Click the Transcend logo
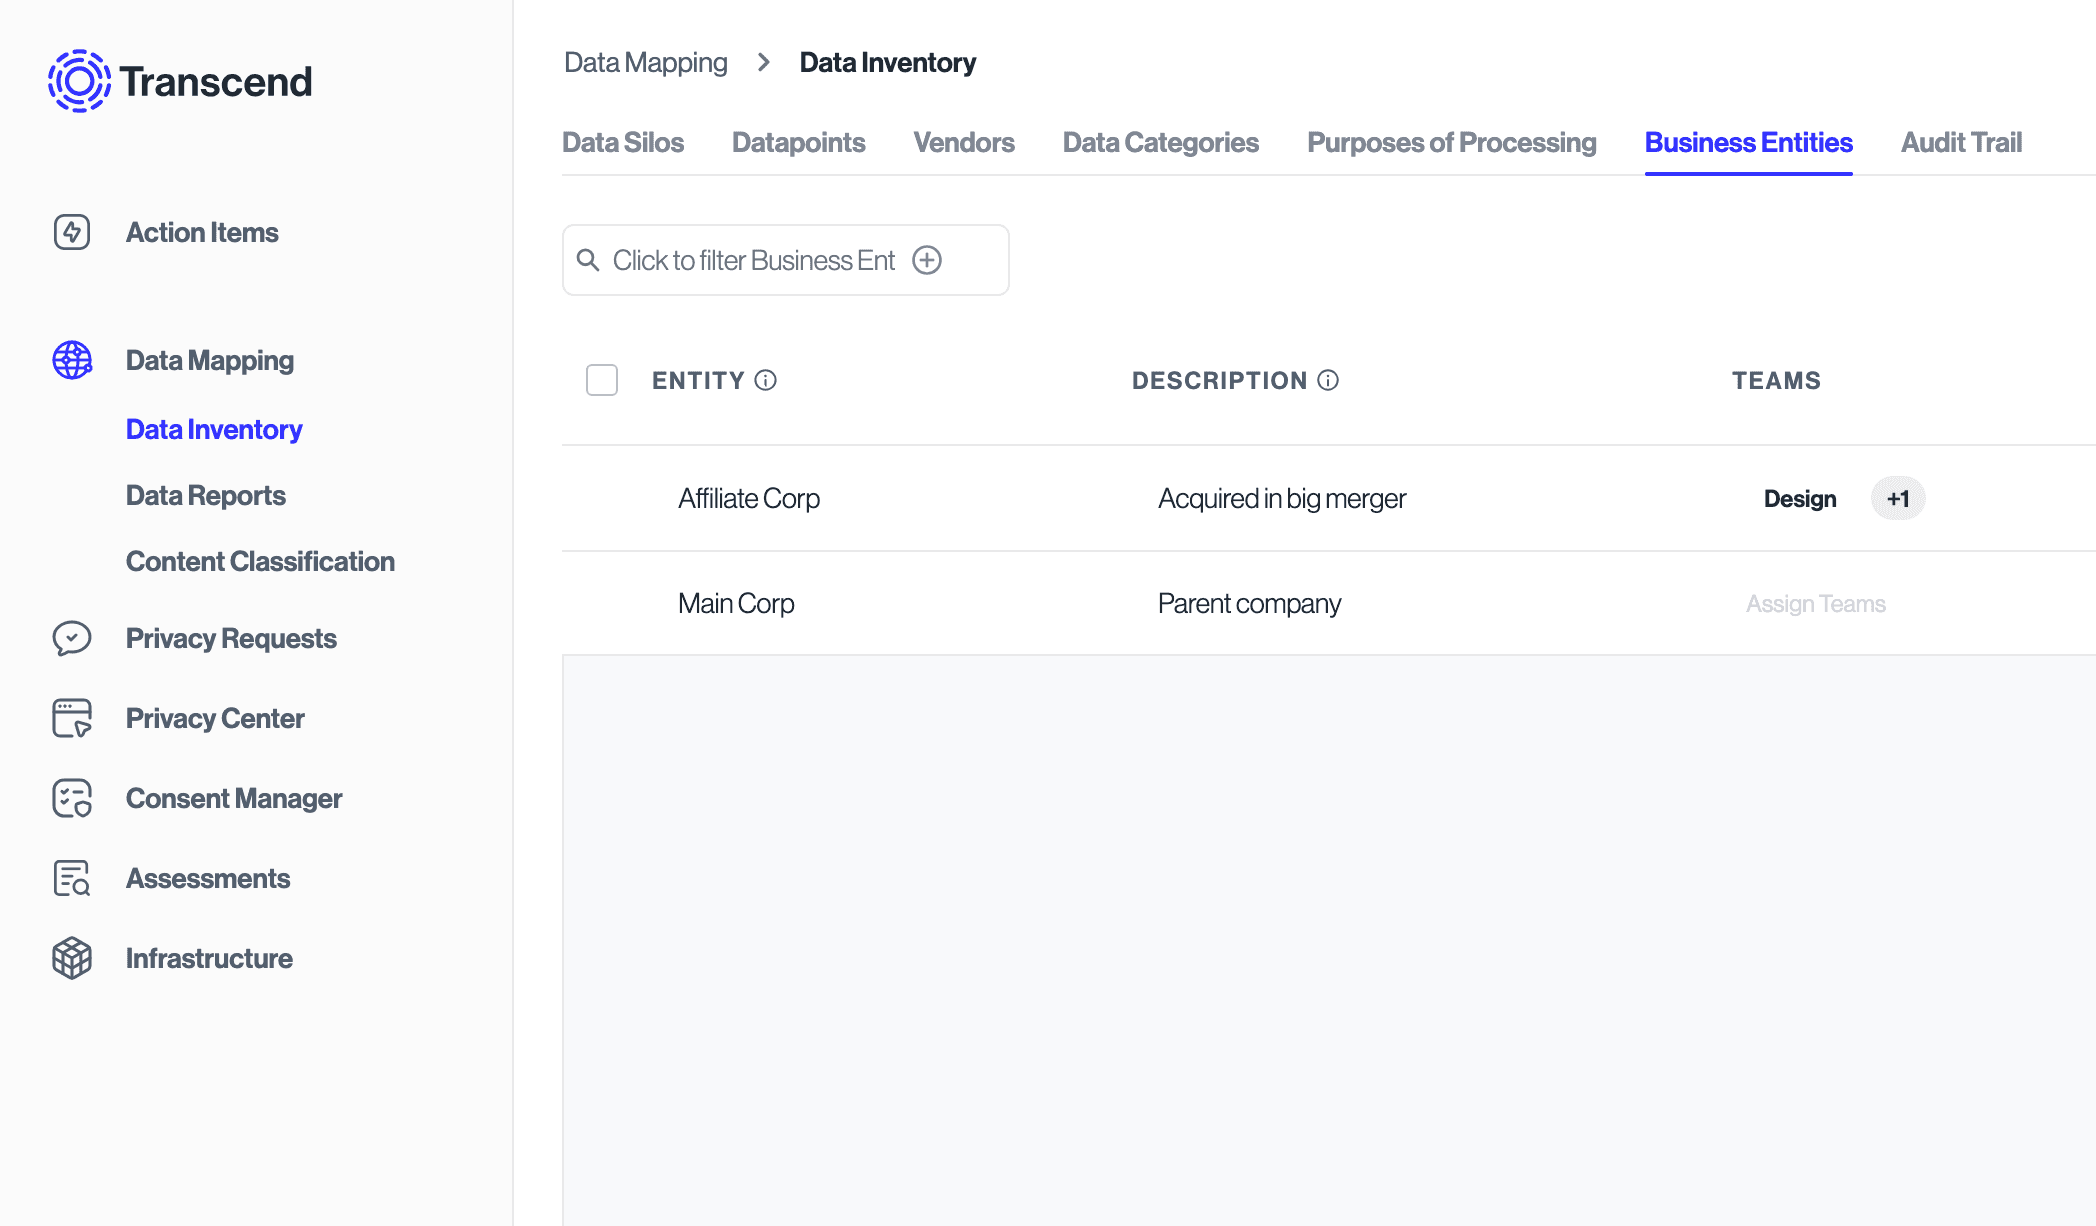The image size is (2096, 1226). (x=180, y=81)
